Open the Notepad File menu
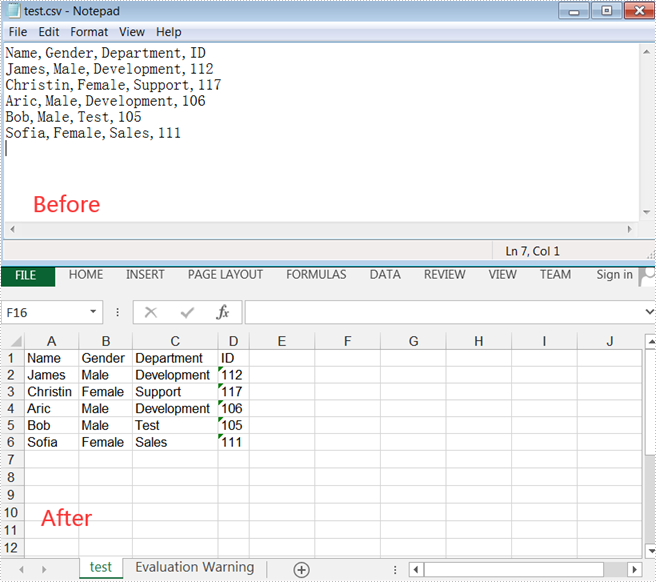The height and width of the screenshot is (582, 656). (x=18, y=32)
